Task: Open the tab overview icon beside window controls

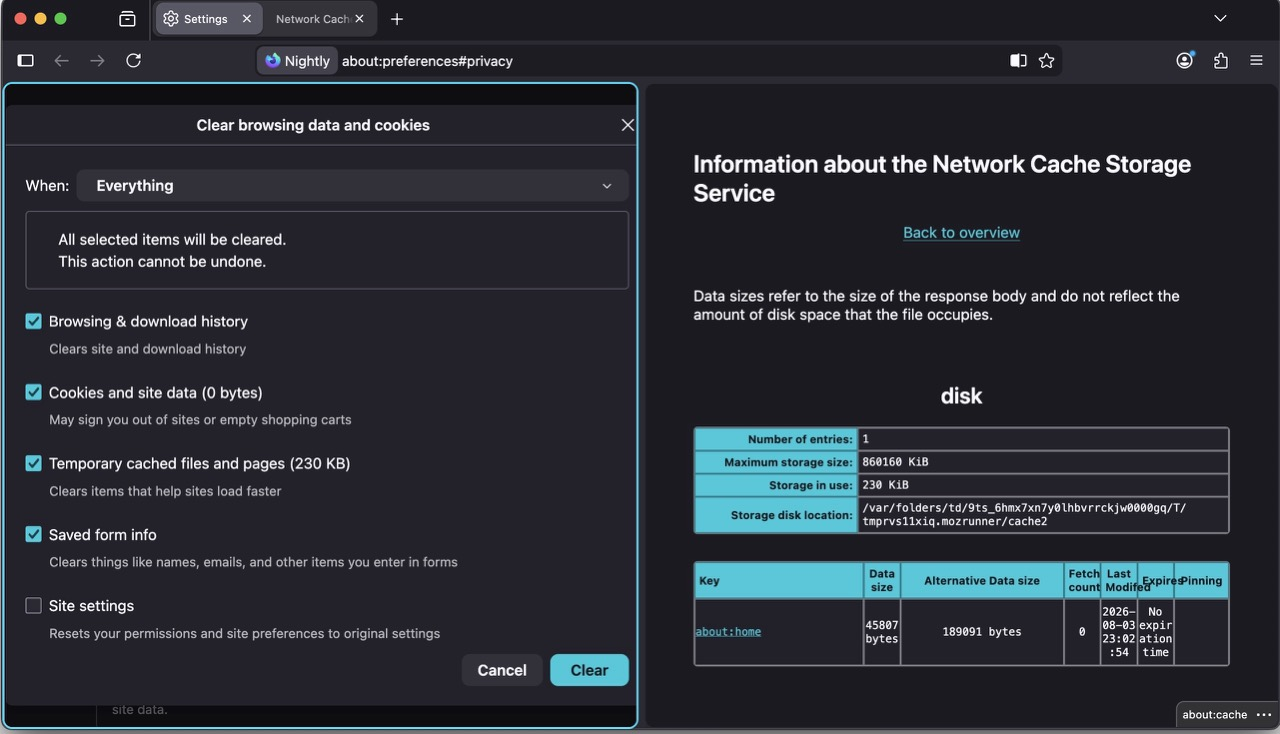Action: [127, 19]
